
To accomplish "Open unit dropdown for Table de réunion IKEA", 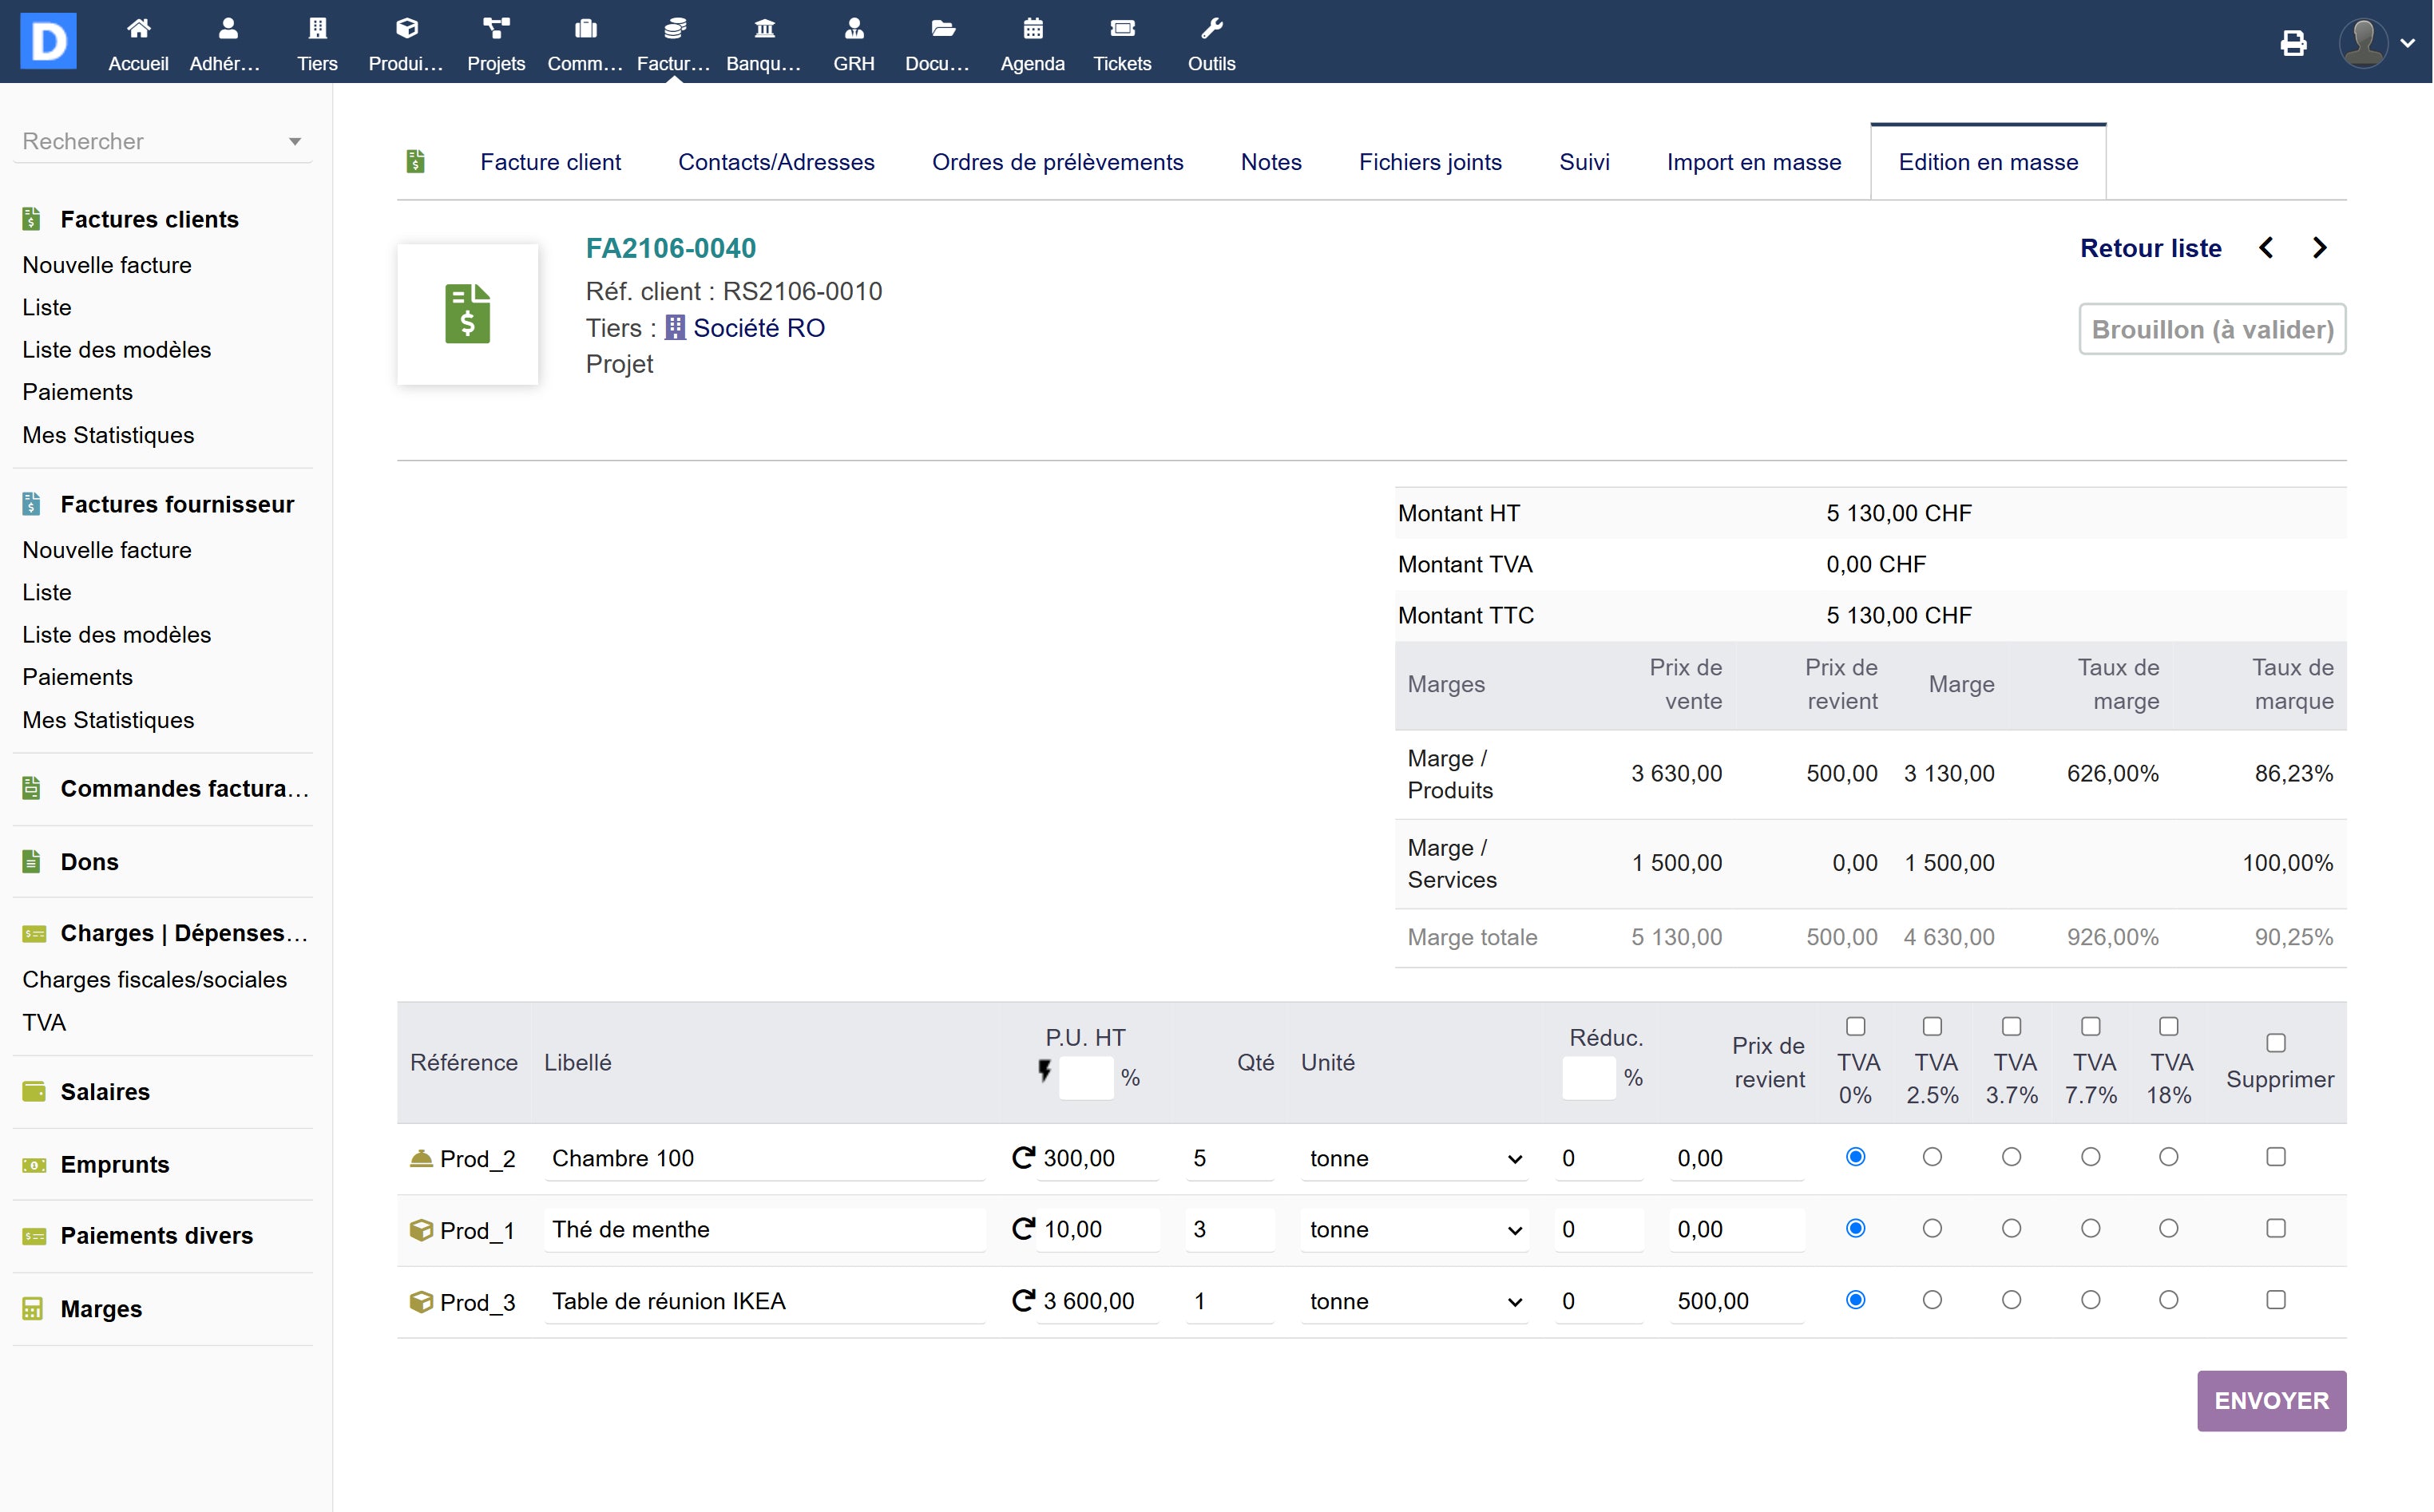I will (x=1413, y=1301).
